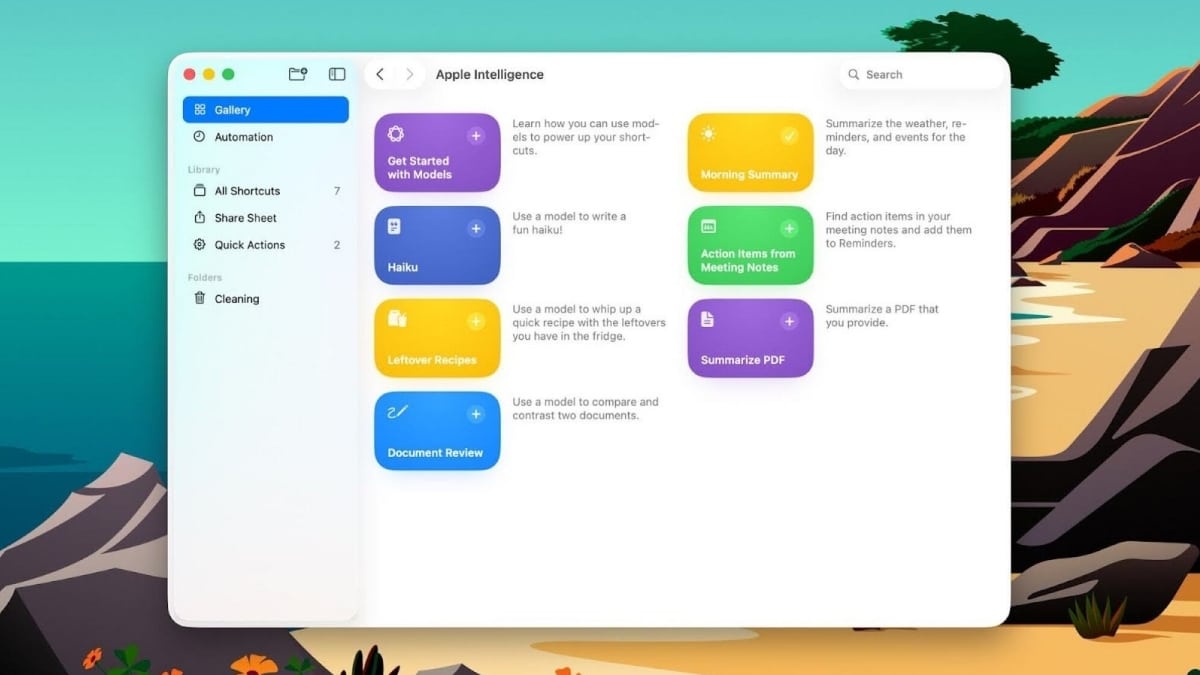
Task: Click the Share Sheet share icon
Action: click(199, 218)
